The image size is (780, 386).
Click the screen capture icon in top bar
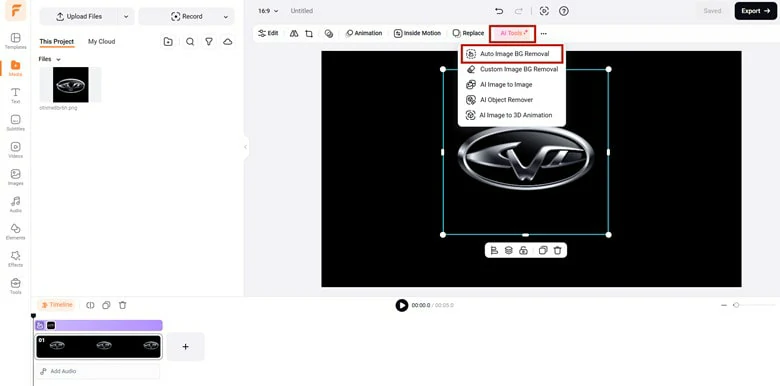point(544,11)
